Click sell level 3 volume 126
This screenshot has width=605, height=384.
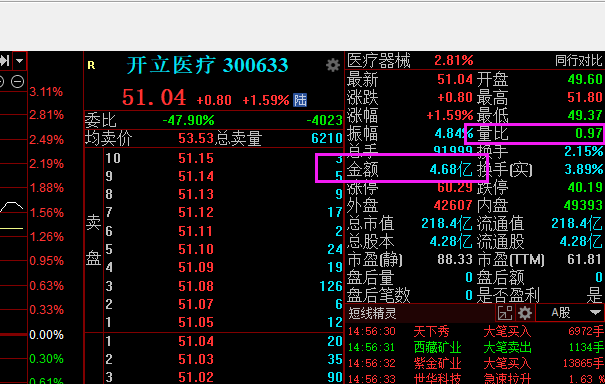331,286
